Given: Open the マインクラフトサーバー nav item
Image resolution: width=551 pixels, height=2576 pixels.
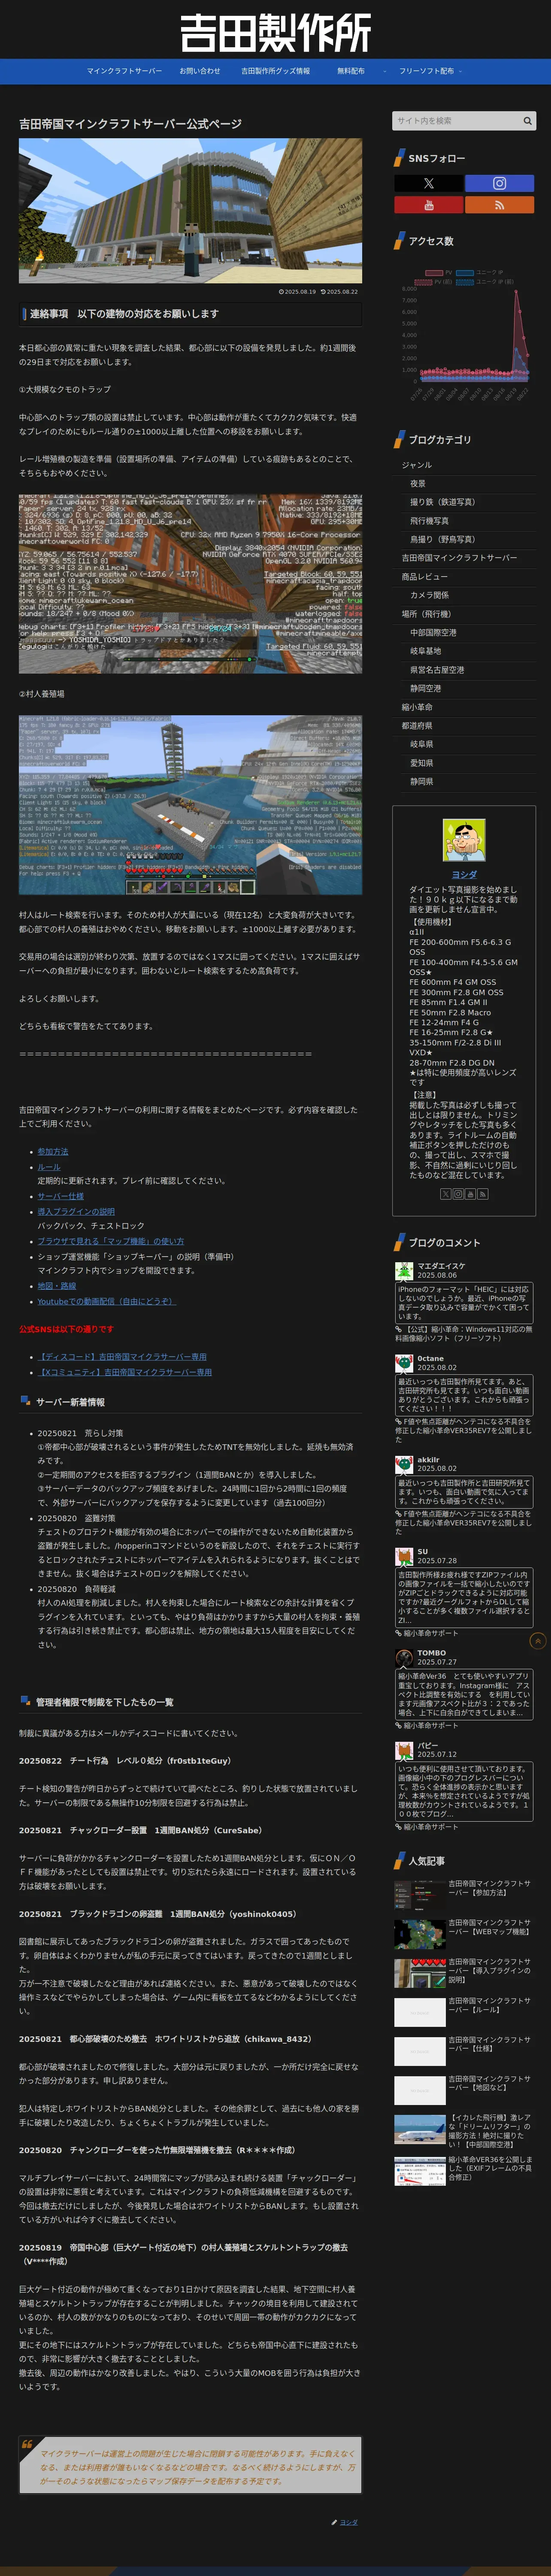Looking at the screenshot, I should click(124, 71).
